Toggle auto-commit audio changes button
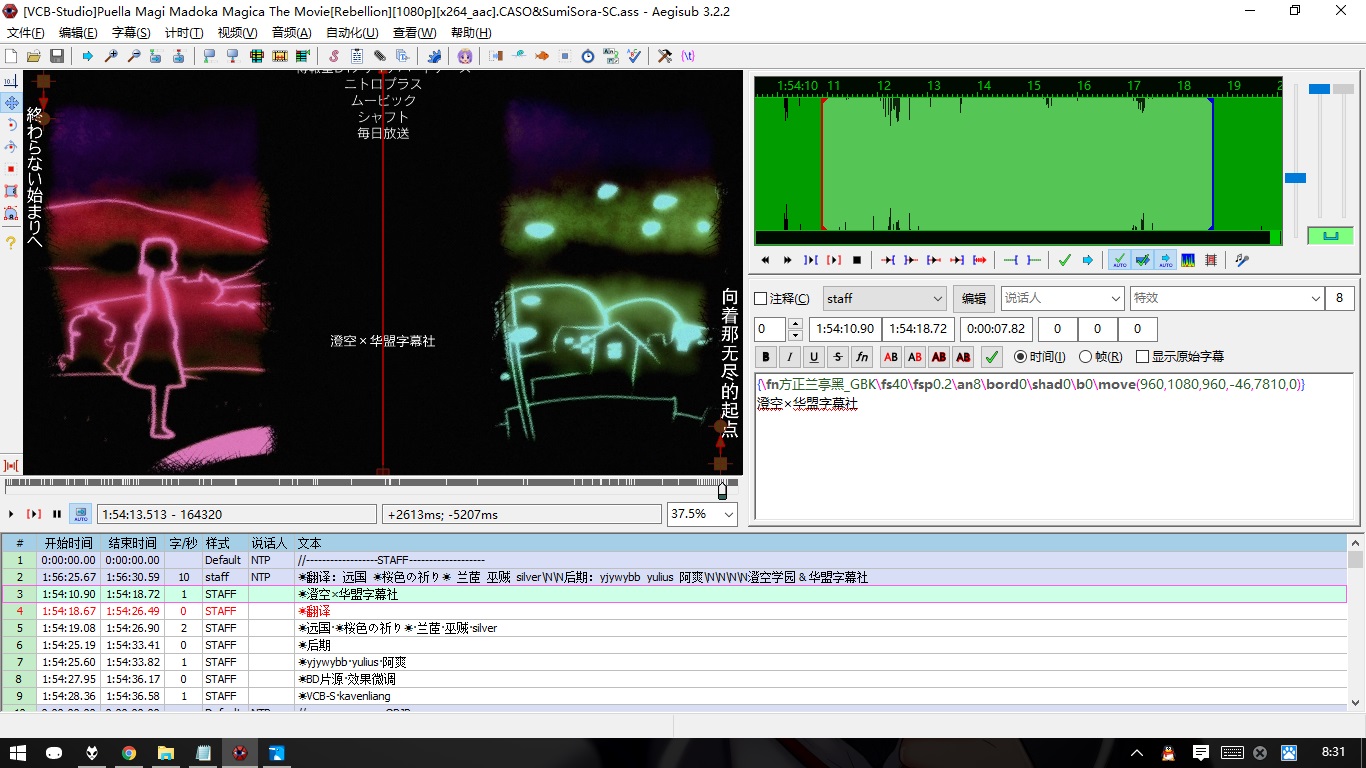The width and height of the screenshot is (1366, 768). (1120, 260)
